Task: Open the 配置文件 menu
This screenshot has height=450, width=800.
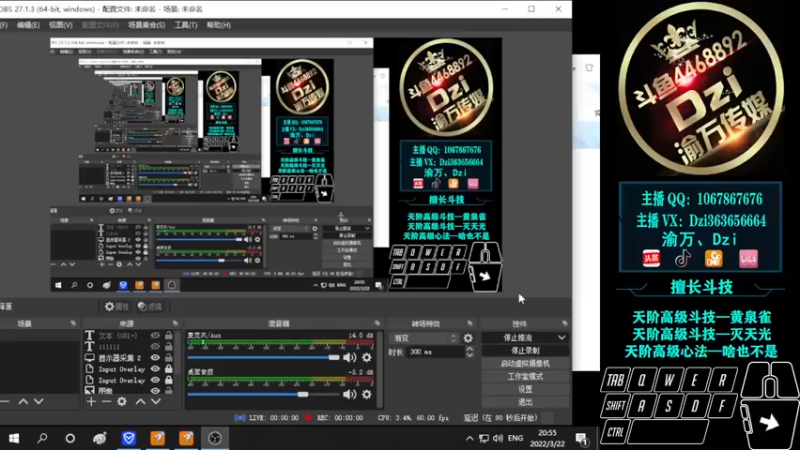Action: [x=101, y=25]
